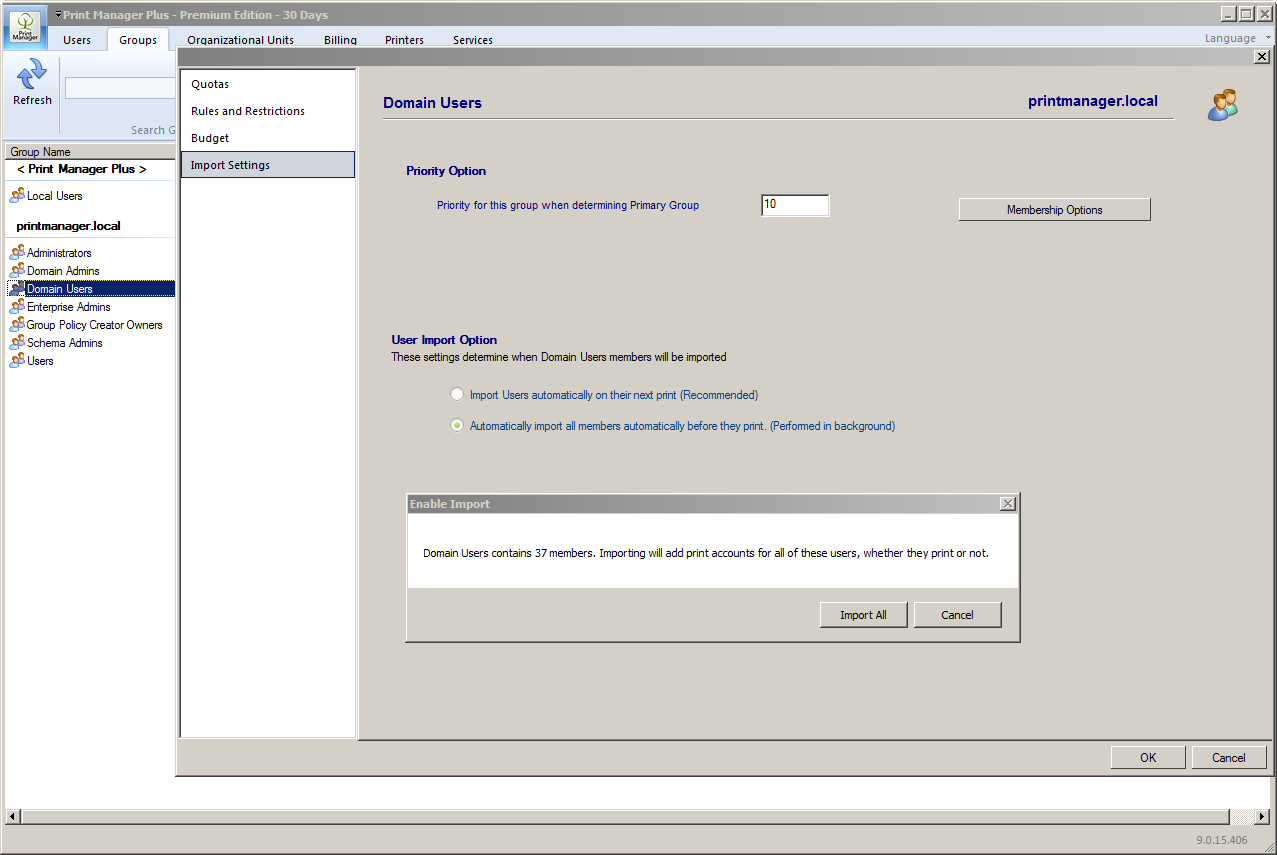The height and width of the screenshot is (855, 1277).
Task: Click the horizontal scrollbar right arrow
Action: (x=1262, y=817)
